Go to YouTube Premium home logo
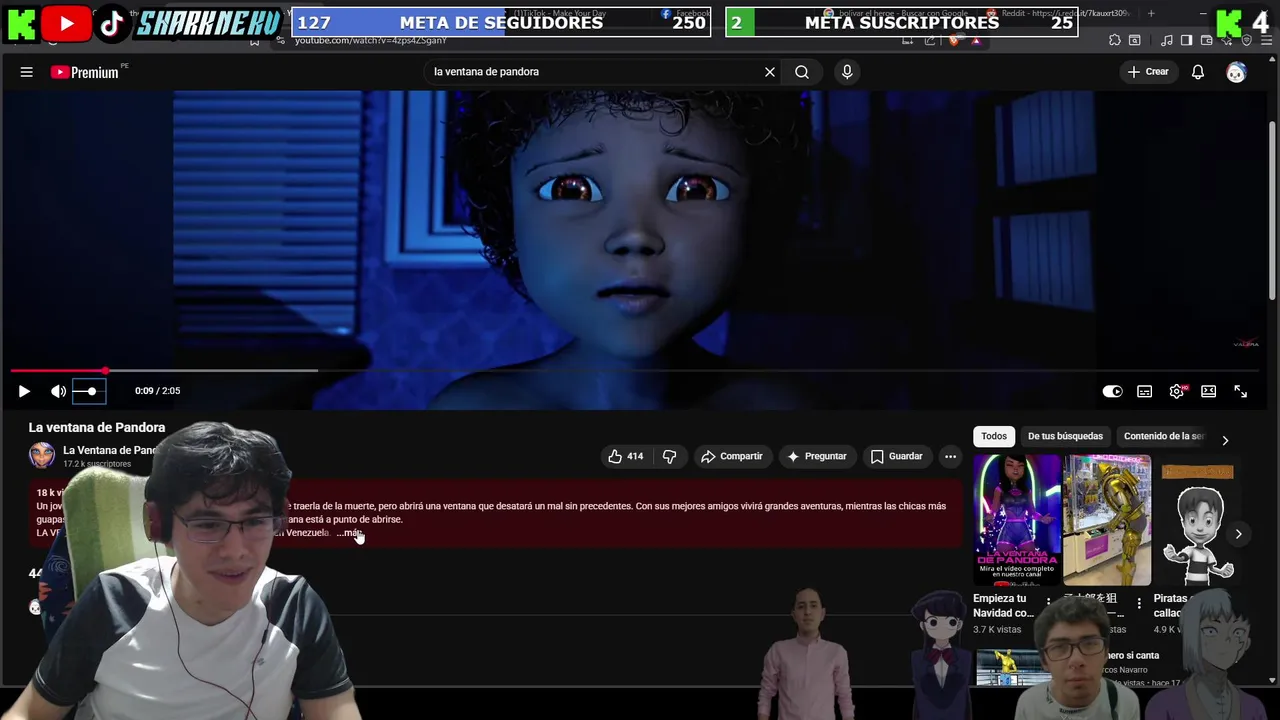 pyautogui.click(x=84, y=72)
